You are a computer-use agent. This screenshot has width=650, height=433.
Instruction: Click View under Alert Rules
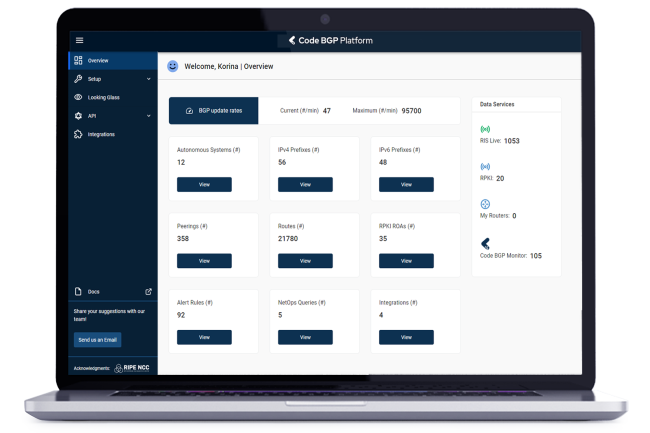[x=204, y=337]
